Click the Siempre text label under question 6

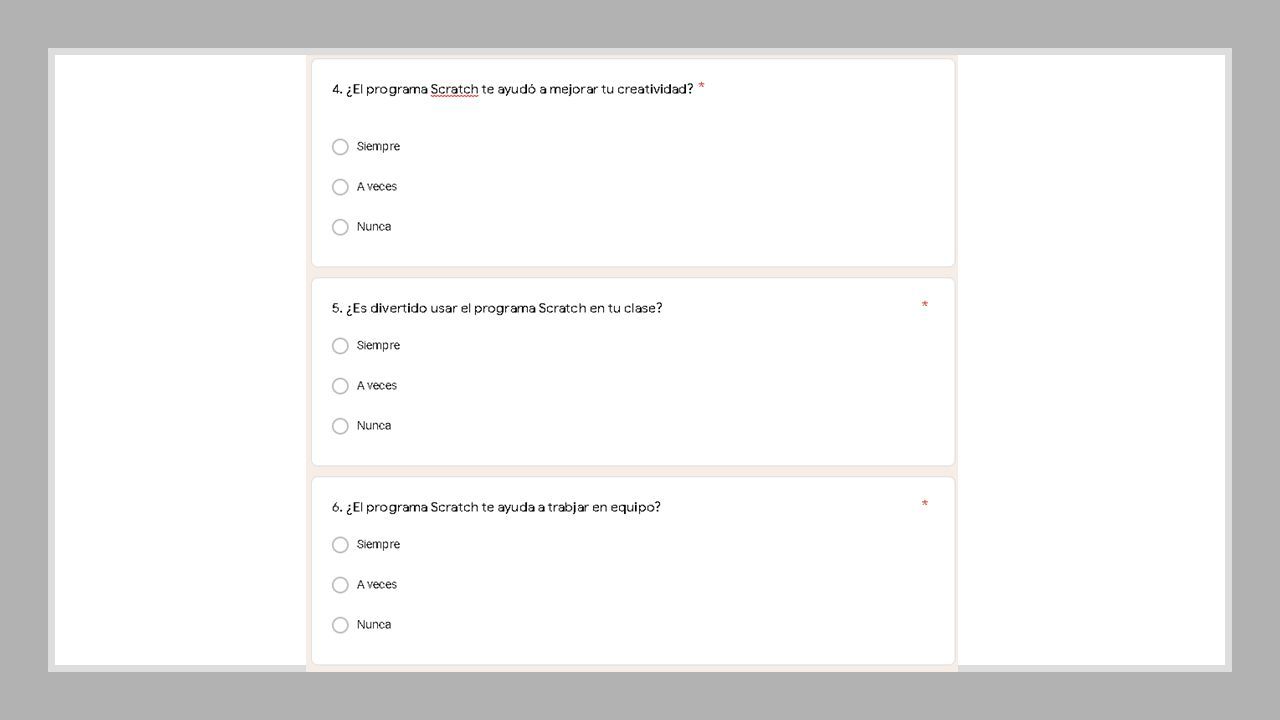(378, 545)
